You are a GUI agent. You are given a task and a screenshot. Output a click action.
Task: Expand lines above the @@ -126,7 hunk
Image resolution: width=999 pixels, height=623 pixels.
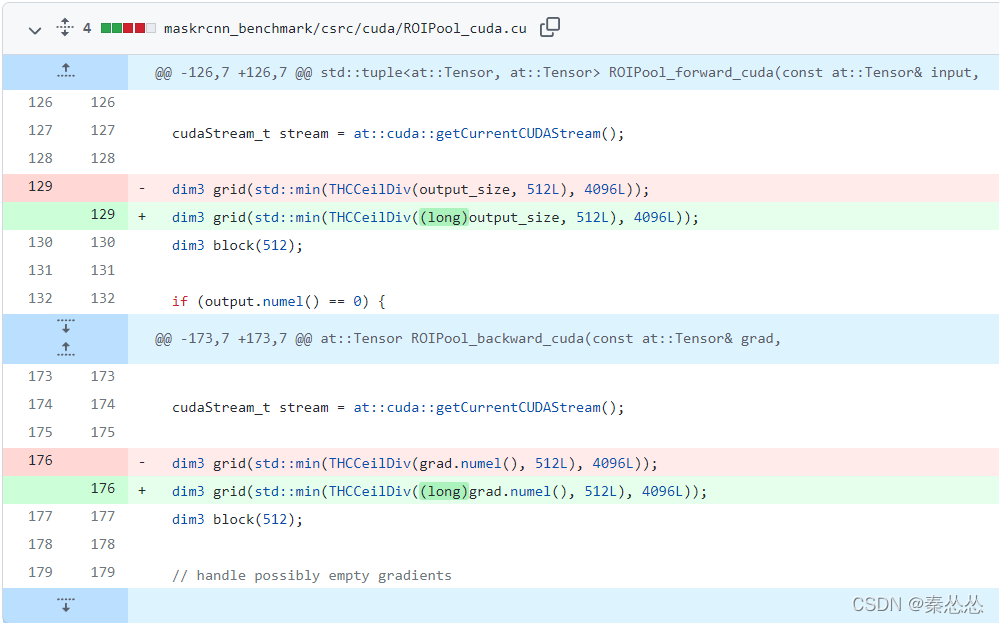click(x=66, y=71)
